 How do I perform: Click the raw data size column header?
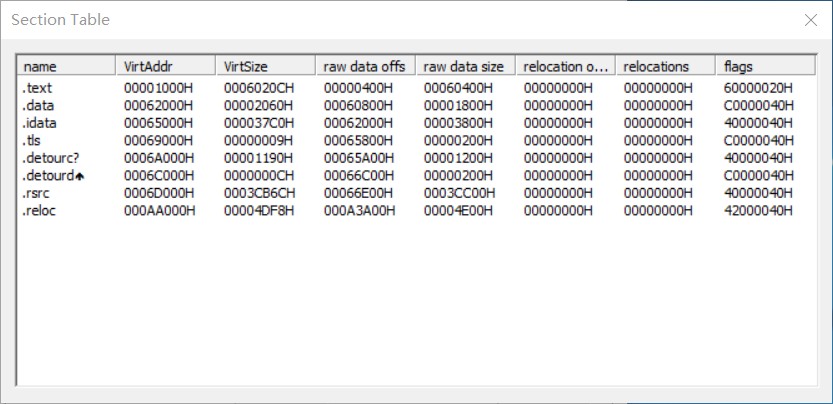coord(465,66)
